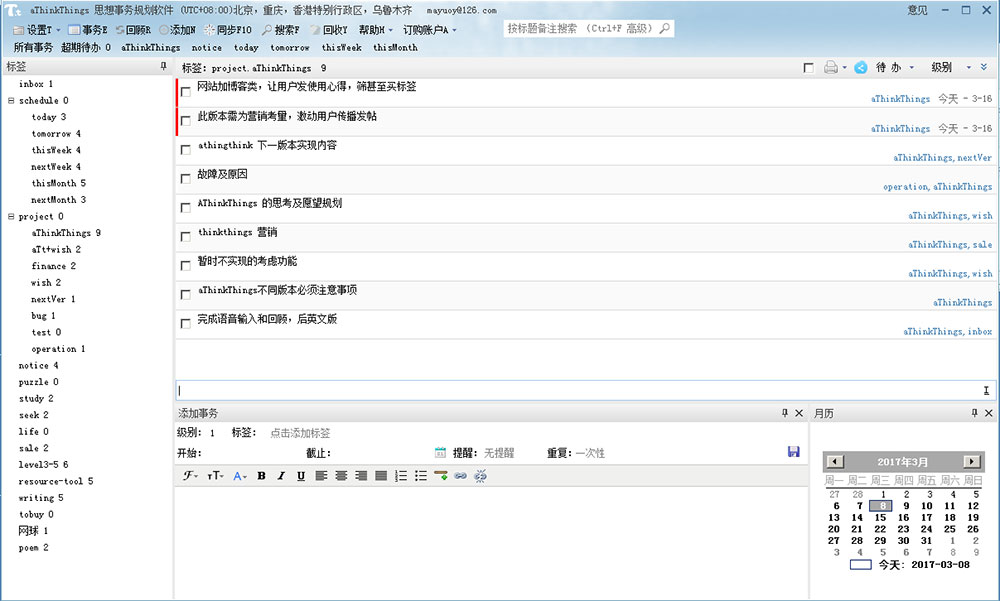1000x601 pixels.
Task: Pin the 标签 tags panel
Action: (x=163, y=66)
